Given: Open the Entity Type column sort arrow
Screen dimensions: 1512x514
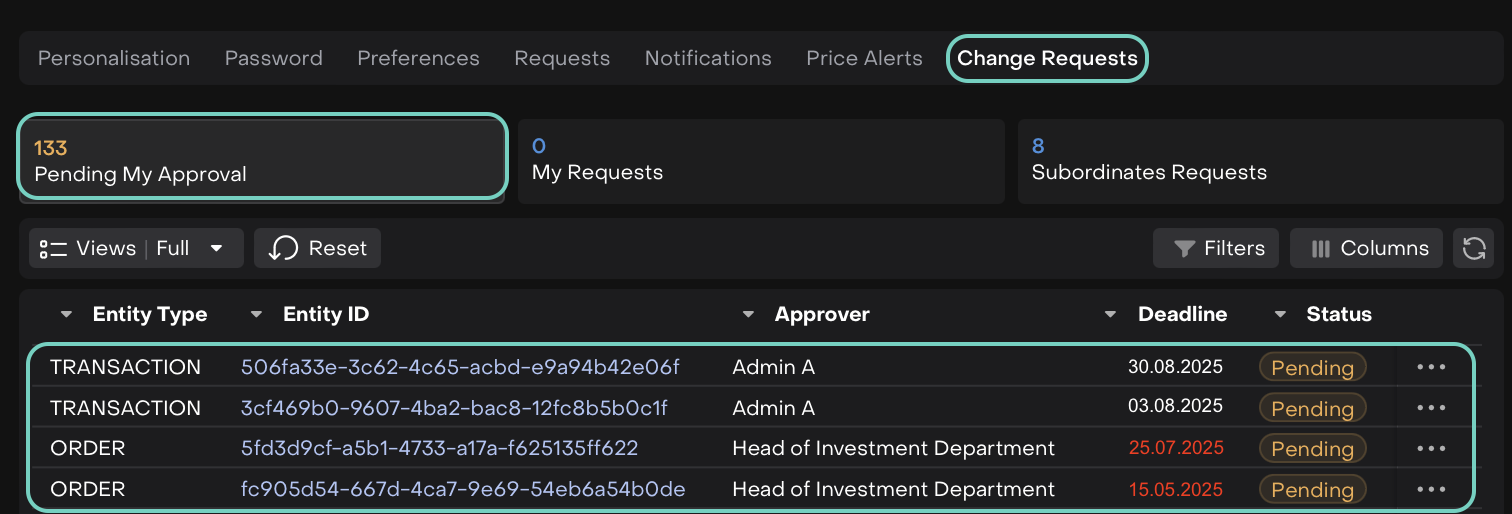Looking at the screenshot, I should [67, 315].
